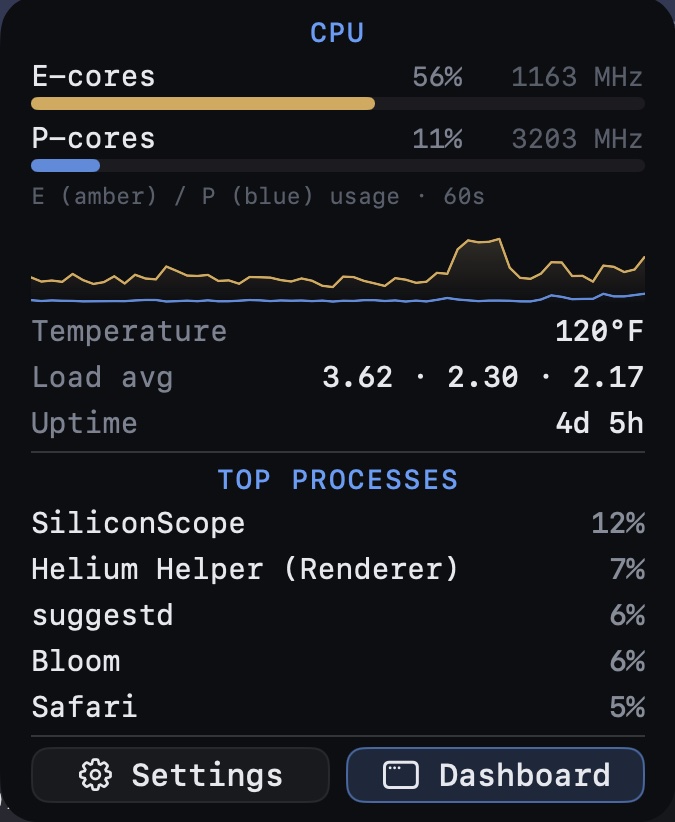Screen dimensions: 675x822
Task: Click the TOP PROCESSES section header
Action: [338, 480]
